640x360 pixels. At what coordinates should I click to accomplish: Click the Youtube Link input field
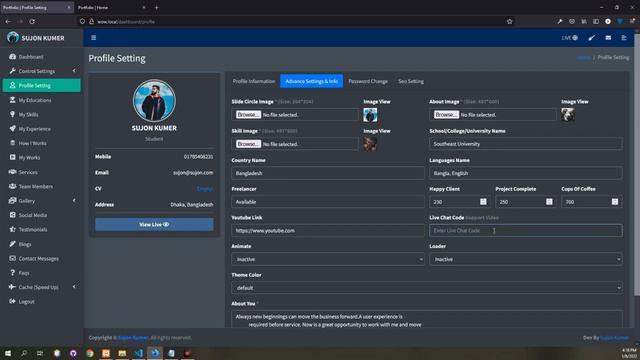pyautogui.click(x=328, y=231)
